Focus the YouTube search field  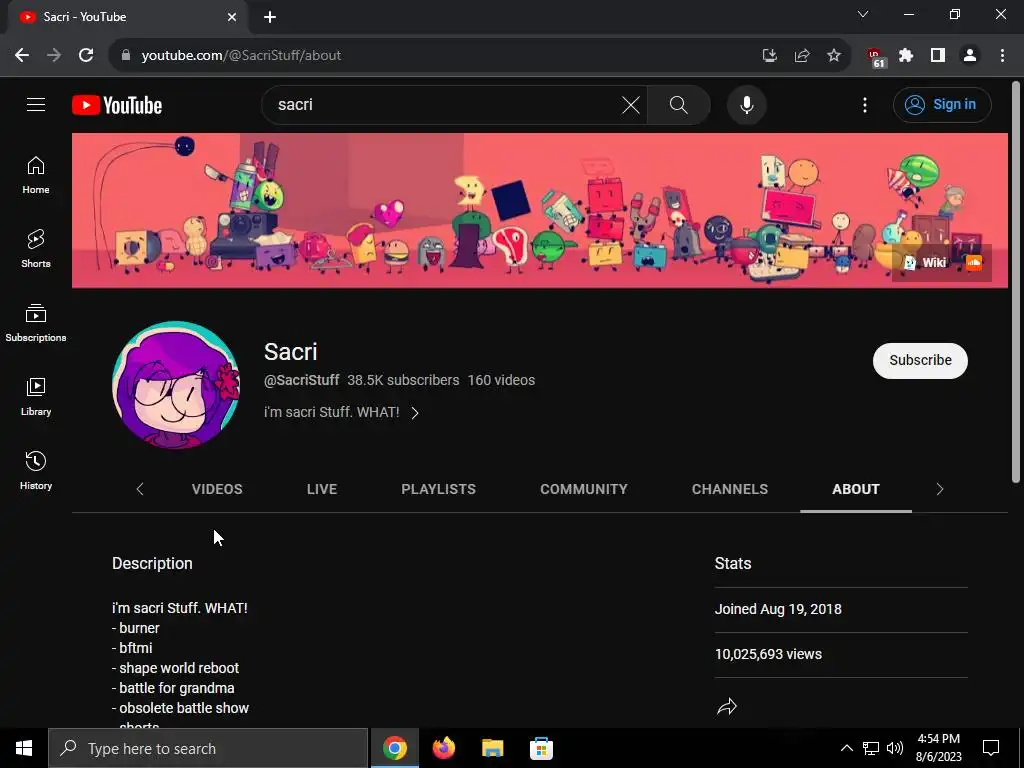pos(445,104)
